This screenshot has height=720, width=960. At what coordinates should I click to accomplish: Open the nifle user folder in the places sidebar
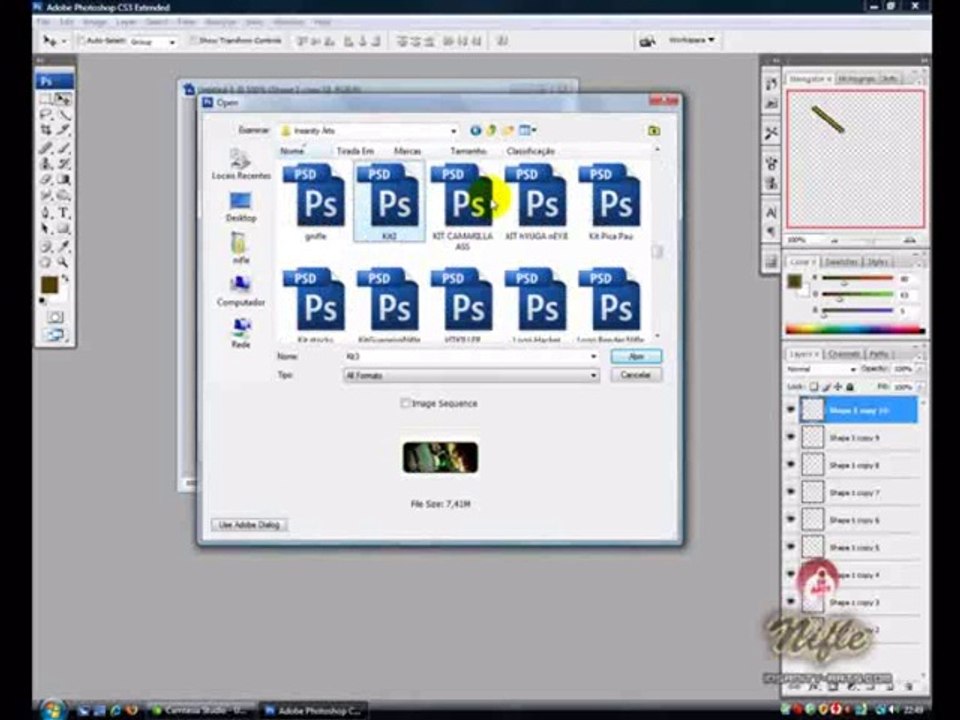241,249
